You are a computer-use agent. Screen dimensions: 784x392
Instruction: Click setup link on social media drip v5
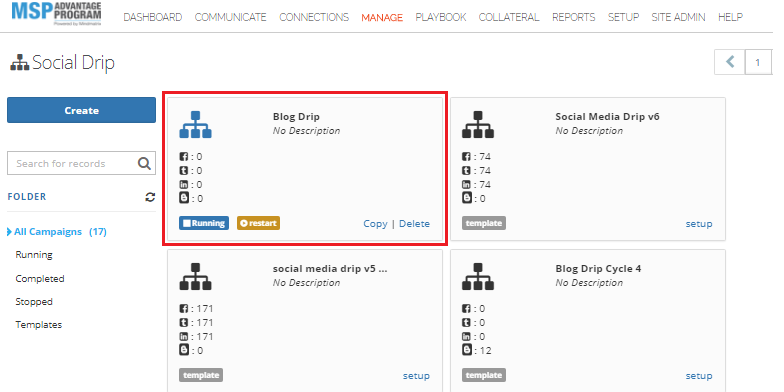point(416,376)
